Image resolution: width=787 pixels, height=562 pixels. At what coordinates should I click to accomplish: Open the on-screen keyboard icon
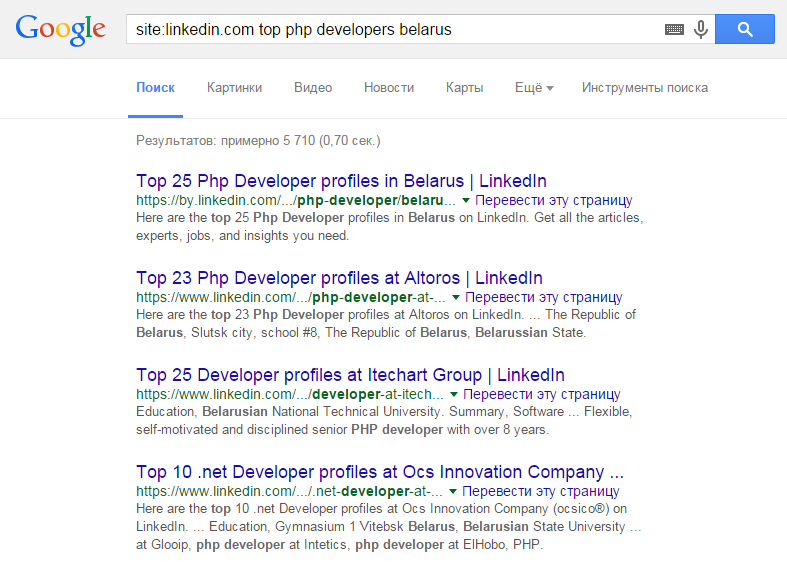click(675, 30)
